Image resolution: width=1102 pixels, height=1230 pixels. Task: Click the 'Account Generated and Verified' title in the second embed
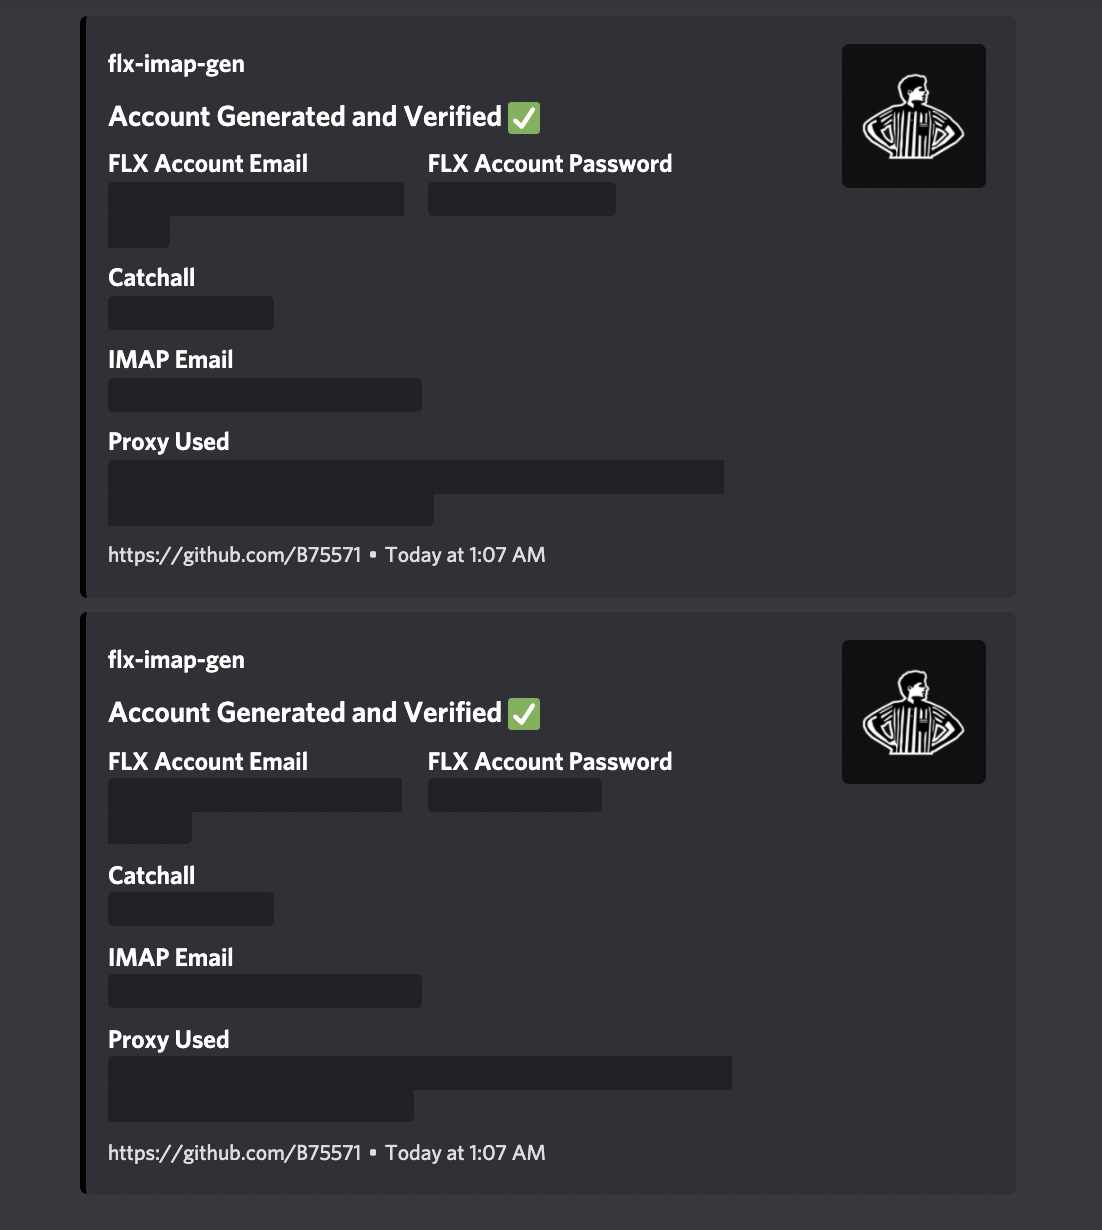click(300, 712)
